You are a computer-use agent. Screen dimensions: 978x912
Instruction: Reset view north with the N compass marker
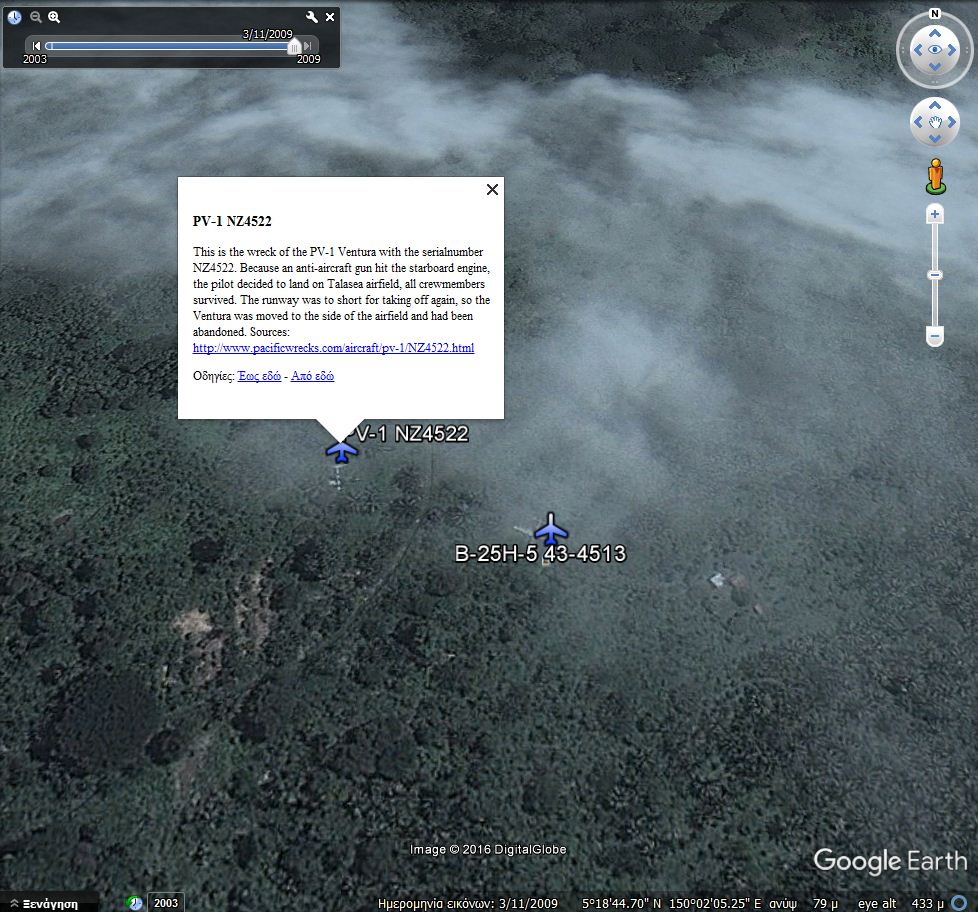pos(934,14)
